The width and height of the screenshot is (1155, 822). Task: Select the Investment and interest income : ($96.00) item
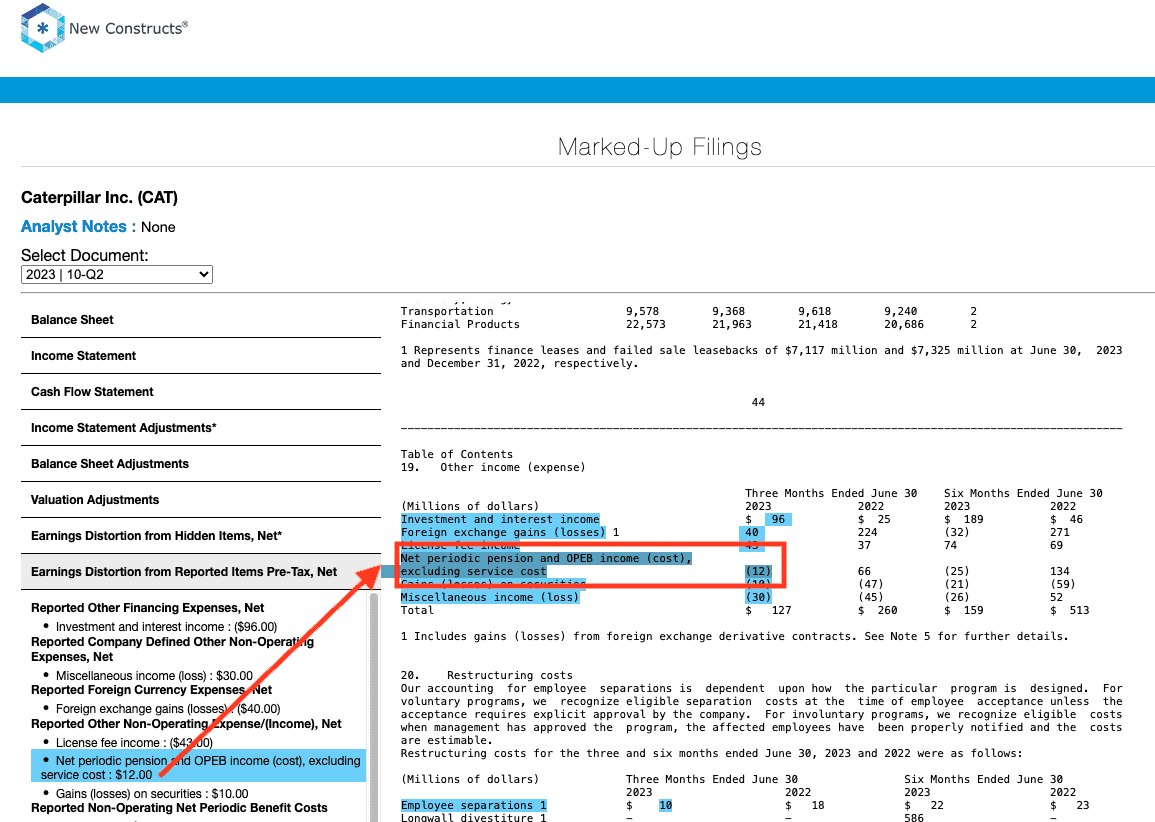(x=166, y=627)
